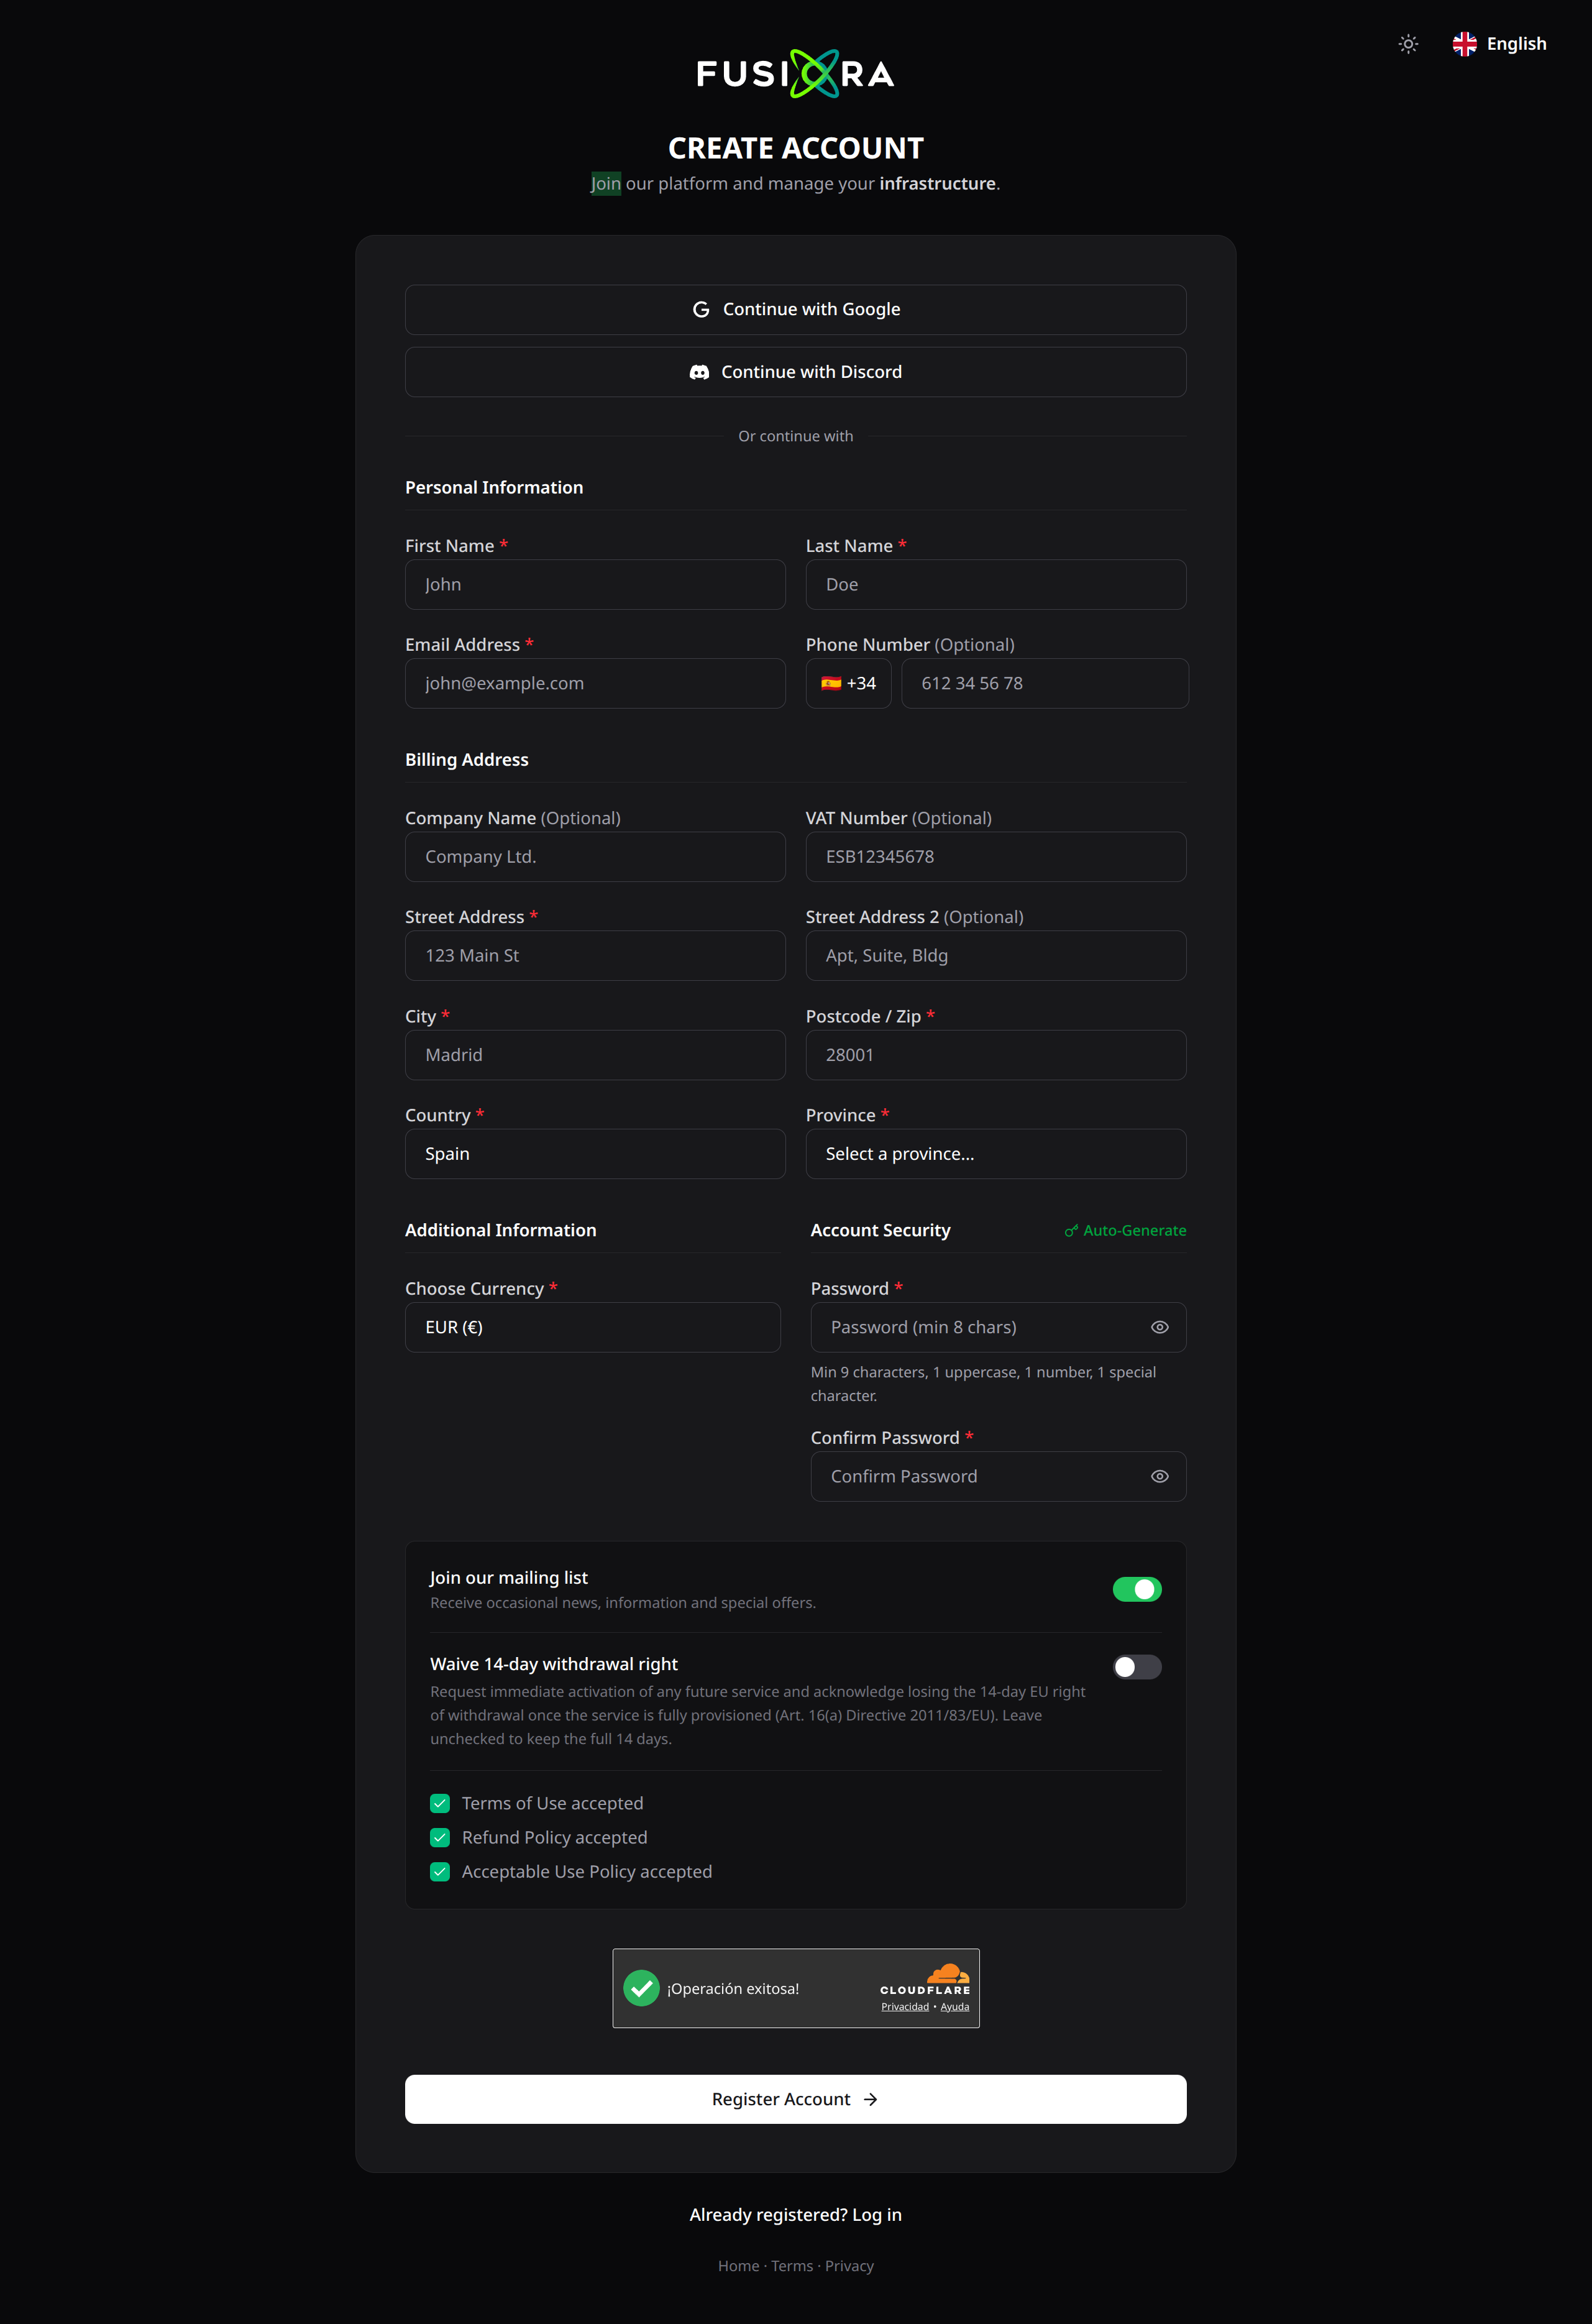Open the Choose Currency EUR dropdown
This screenshot has width=1592, height=2324.
pyautogui.click(x=593, y=1327)
